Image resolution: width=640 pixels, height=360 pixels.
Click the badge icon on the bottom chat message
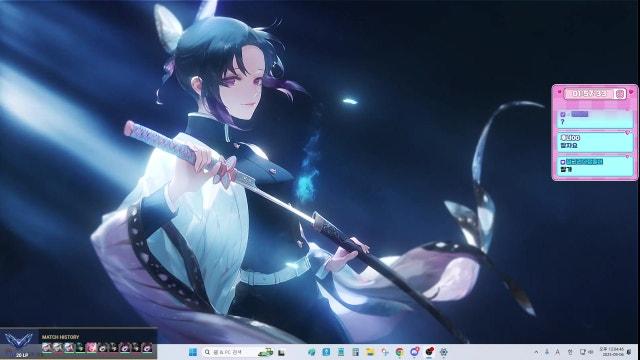point(563,162)
